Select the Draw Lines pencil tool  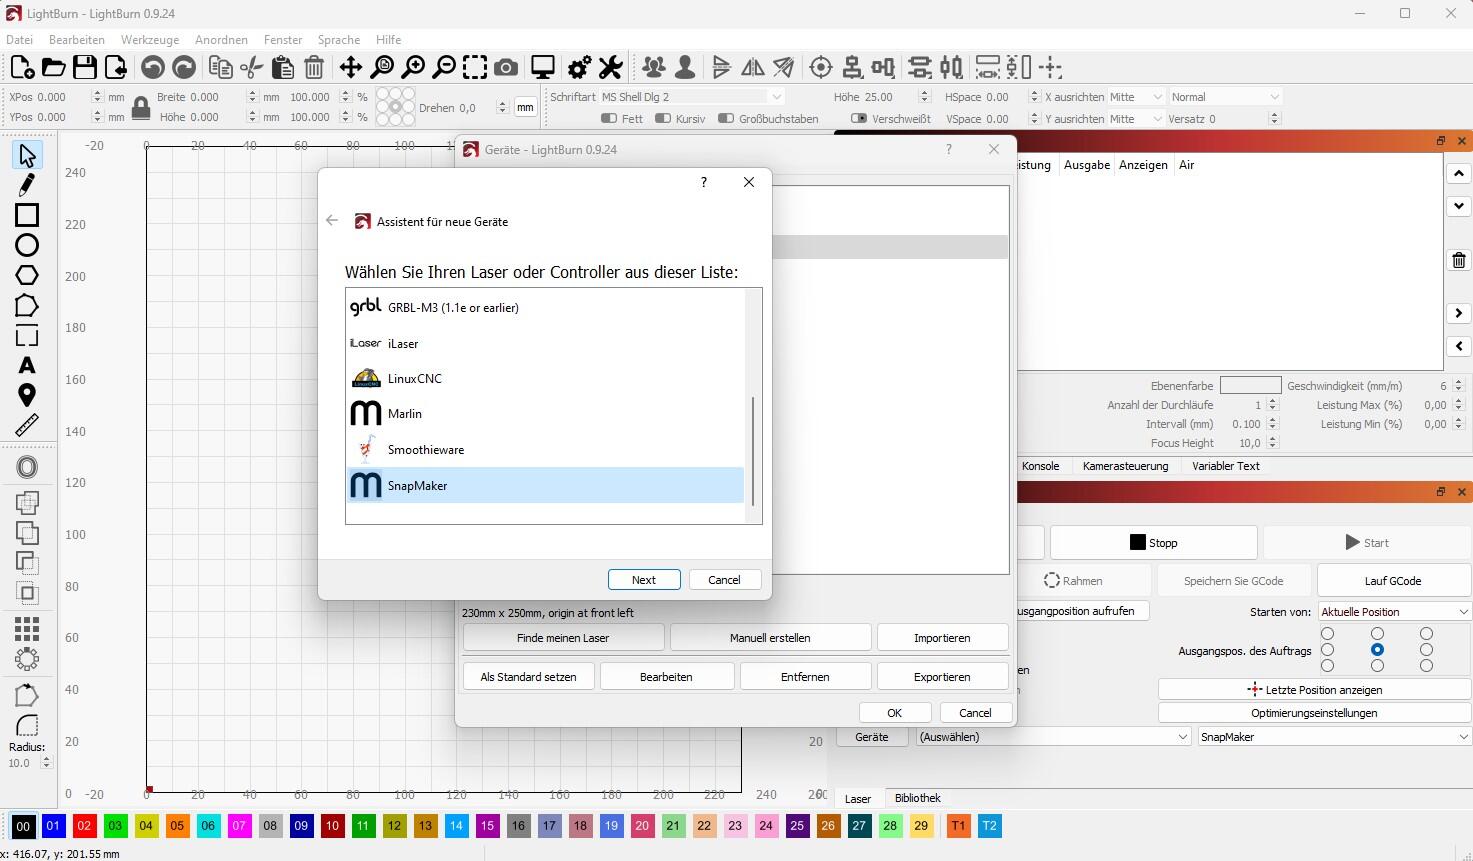27,185
